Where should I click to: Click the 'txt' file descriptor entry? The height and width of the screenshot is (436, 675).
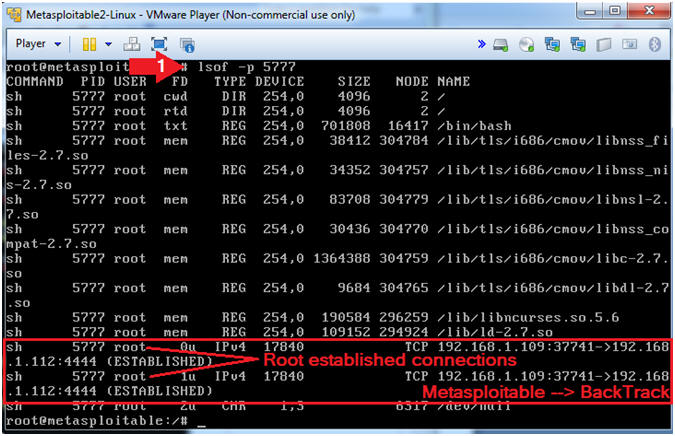pos(175,126)
